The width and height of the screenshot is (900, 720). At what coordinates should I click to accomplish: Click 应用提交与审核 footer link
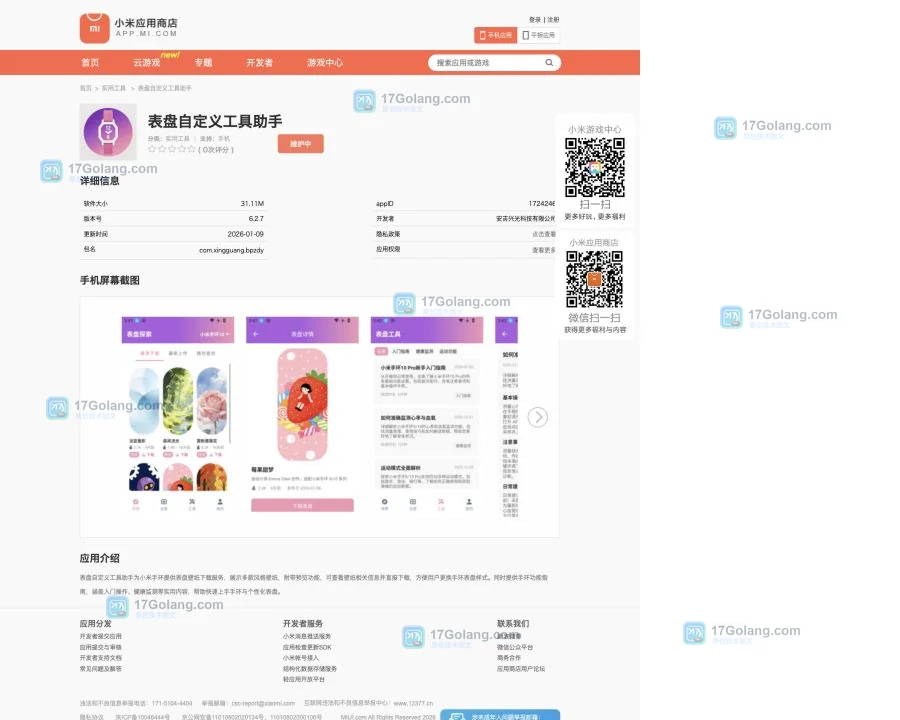click(x=100, y=647)
